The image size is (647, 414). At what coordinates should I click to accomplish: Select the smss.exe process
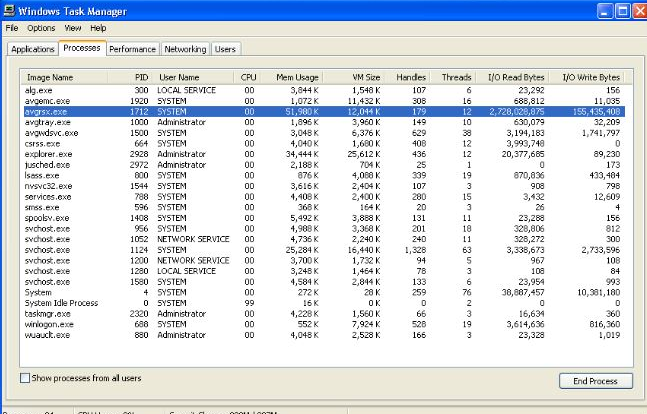pos(324,207)
